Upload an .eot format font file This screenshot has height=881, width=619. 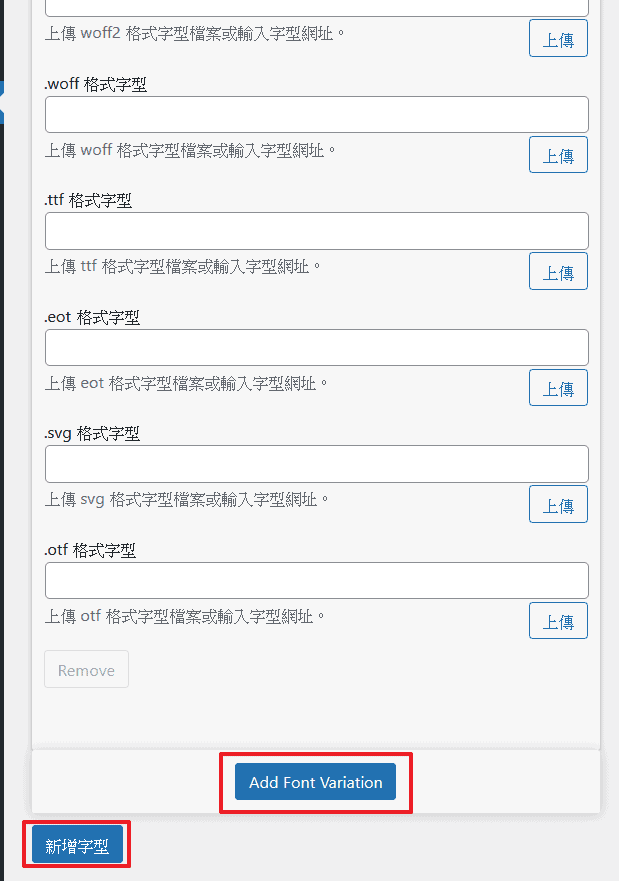pos(558,388)
